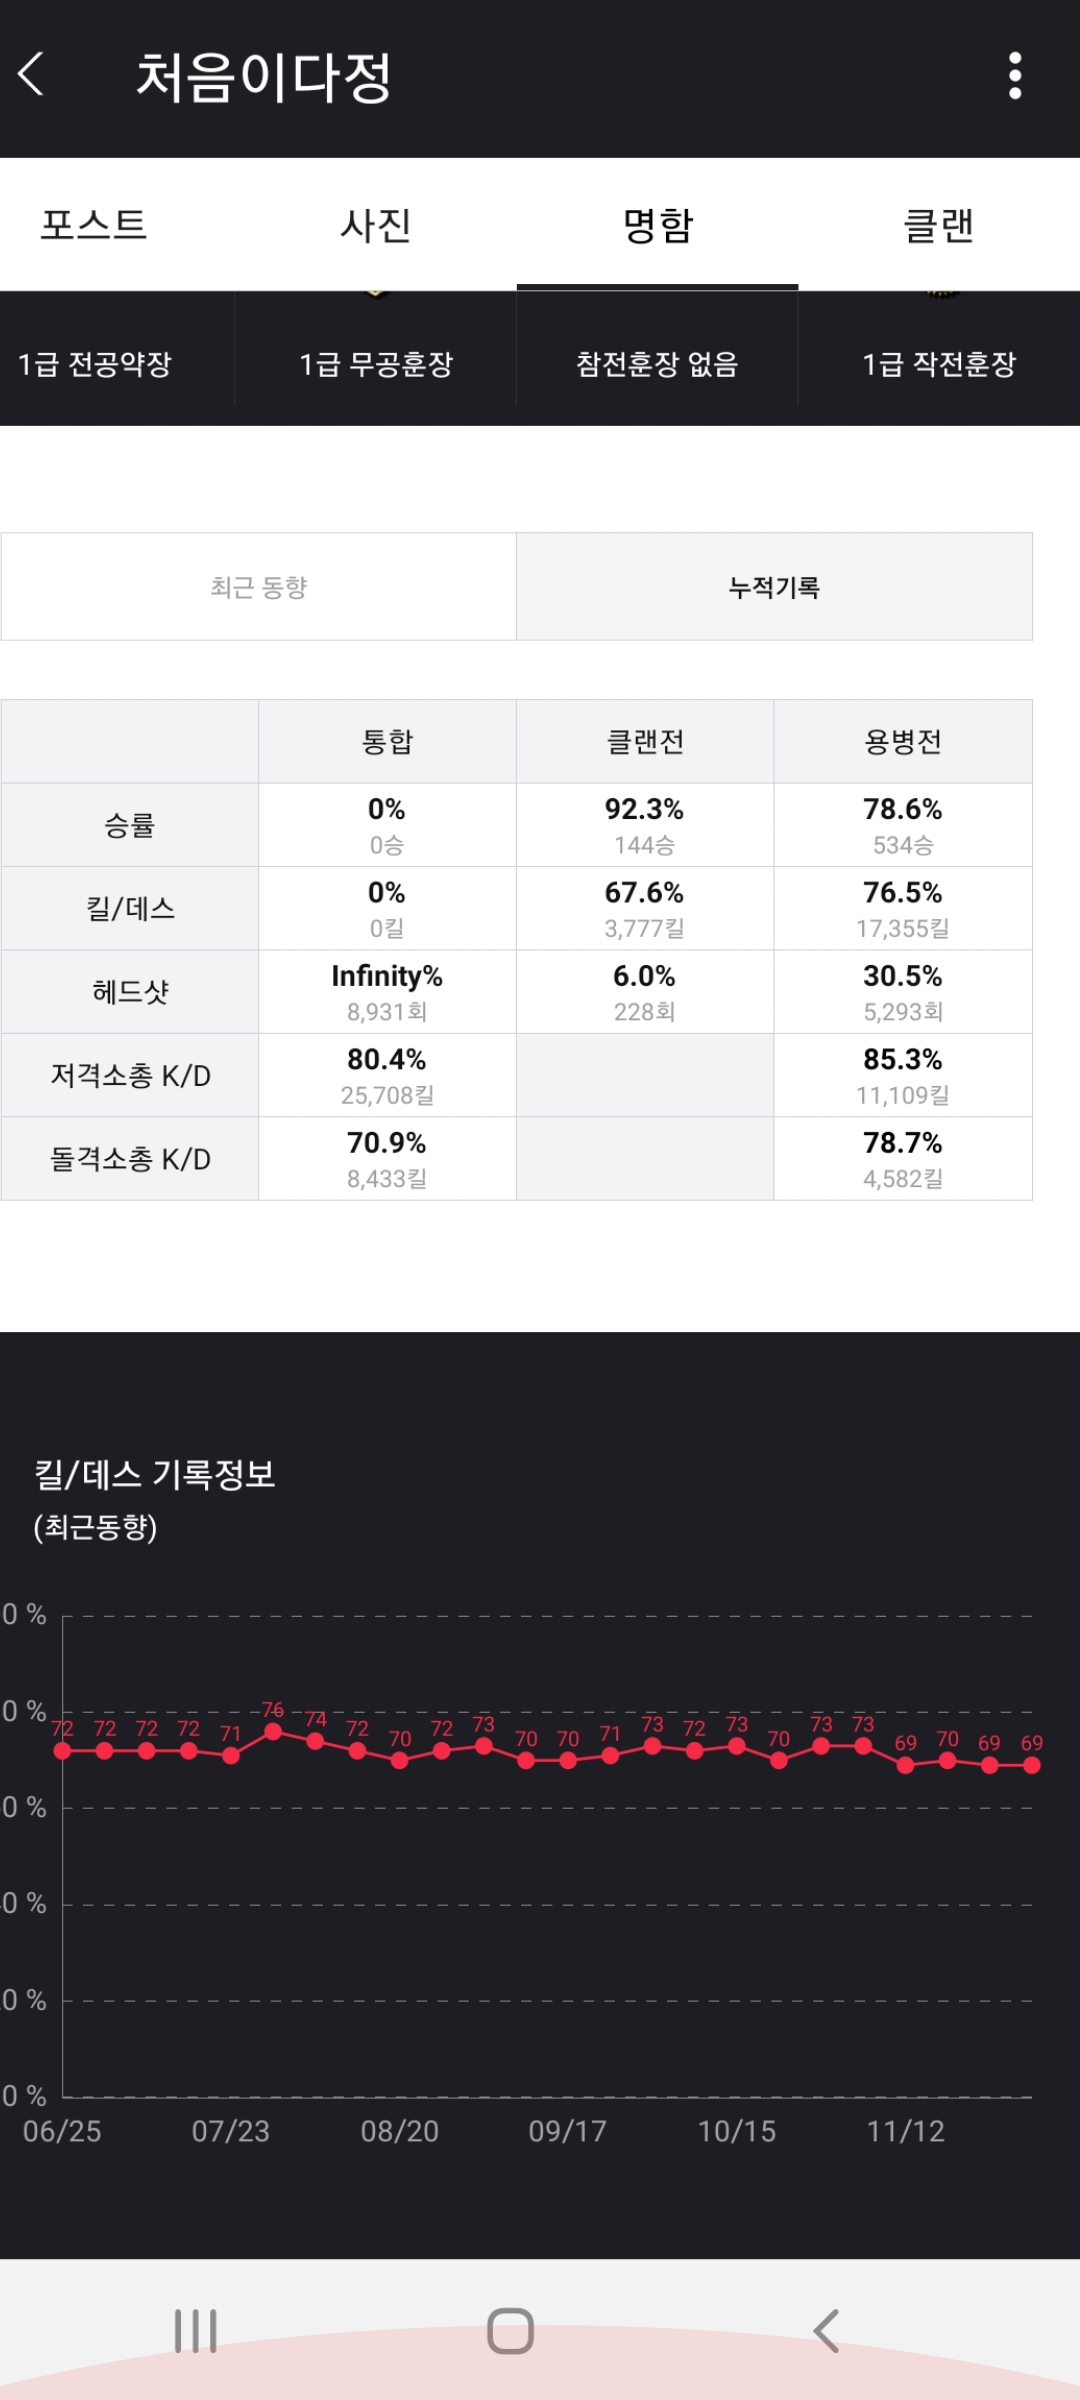
Task: Tap the 1급 작전훈장 medal
Action: [939, 364]
